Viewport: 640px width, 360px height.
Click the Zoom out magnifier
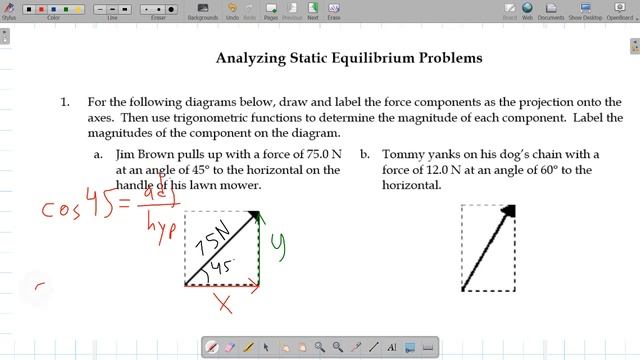(338, 347)
